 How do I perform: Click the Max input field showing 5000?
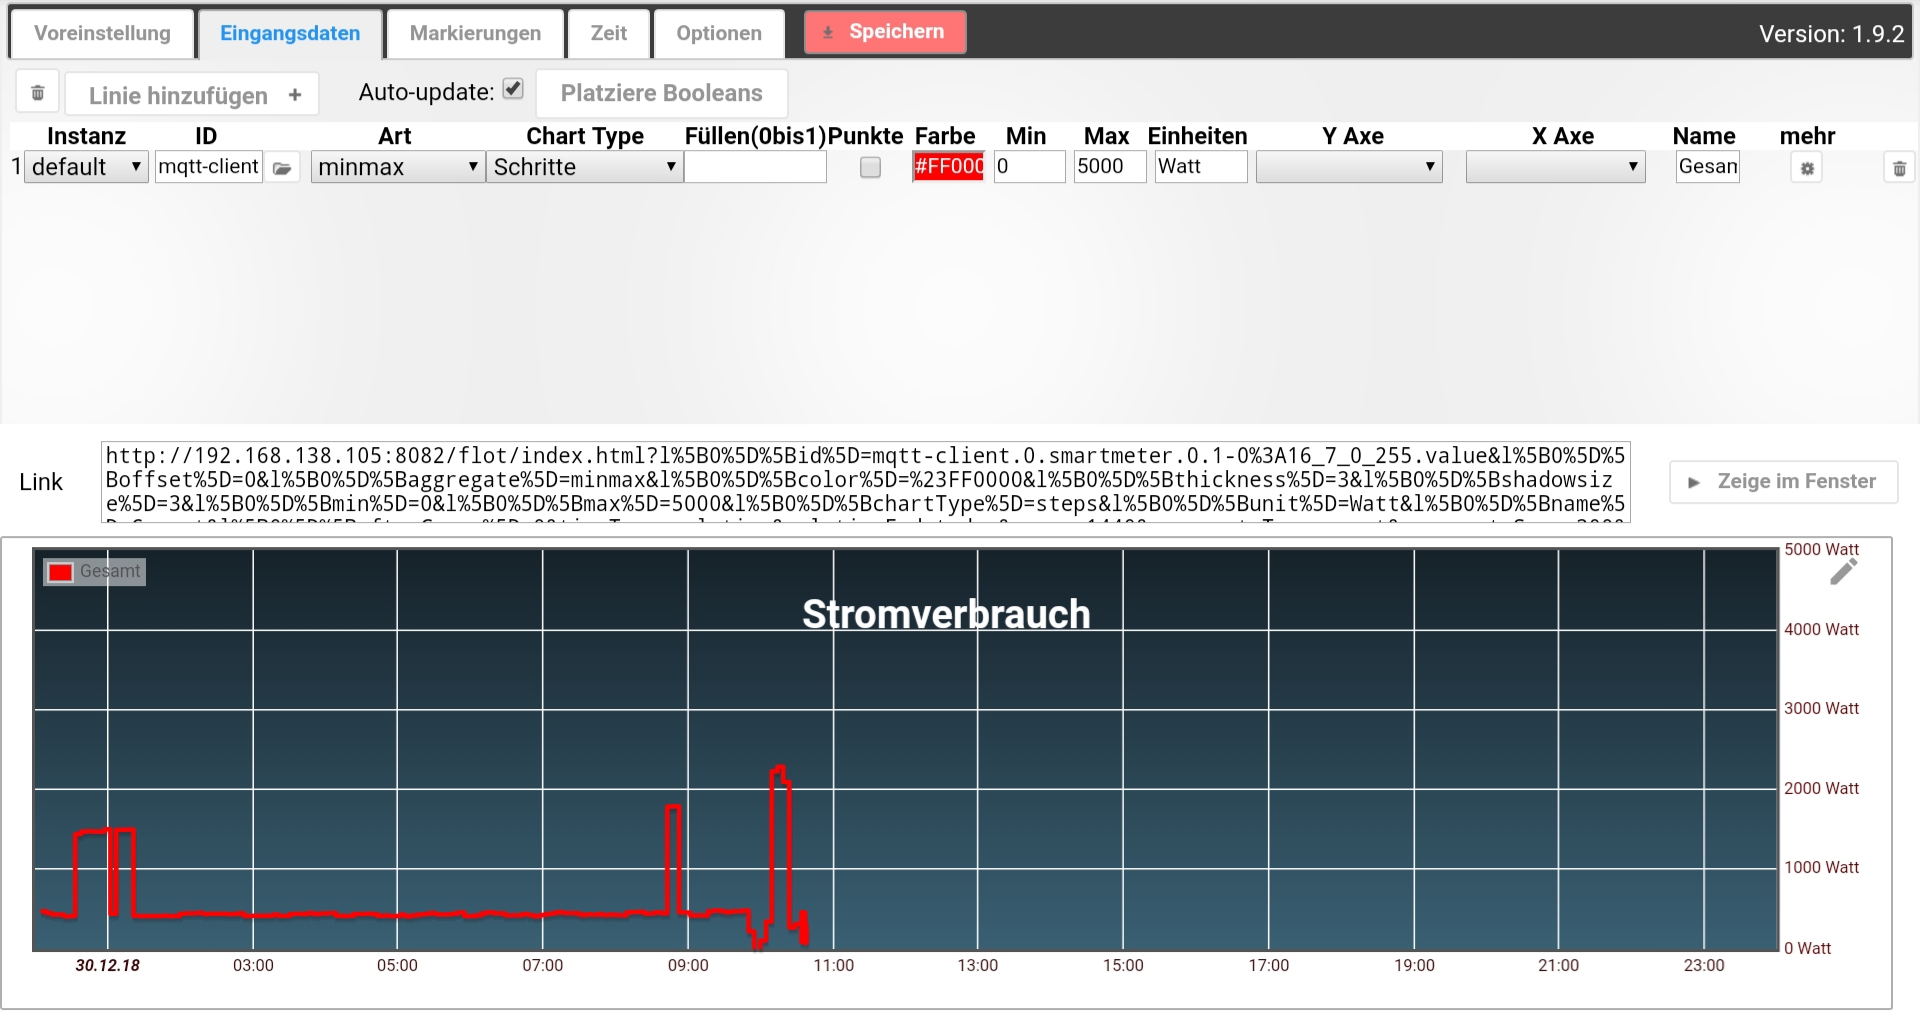click(1109, 166)
